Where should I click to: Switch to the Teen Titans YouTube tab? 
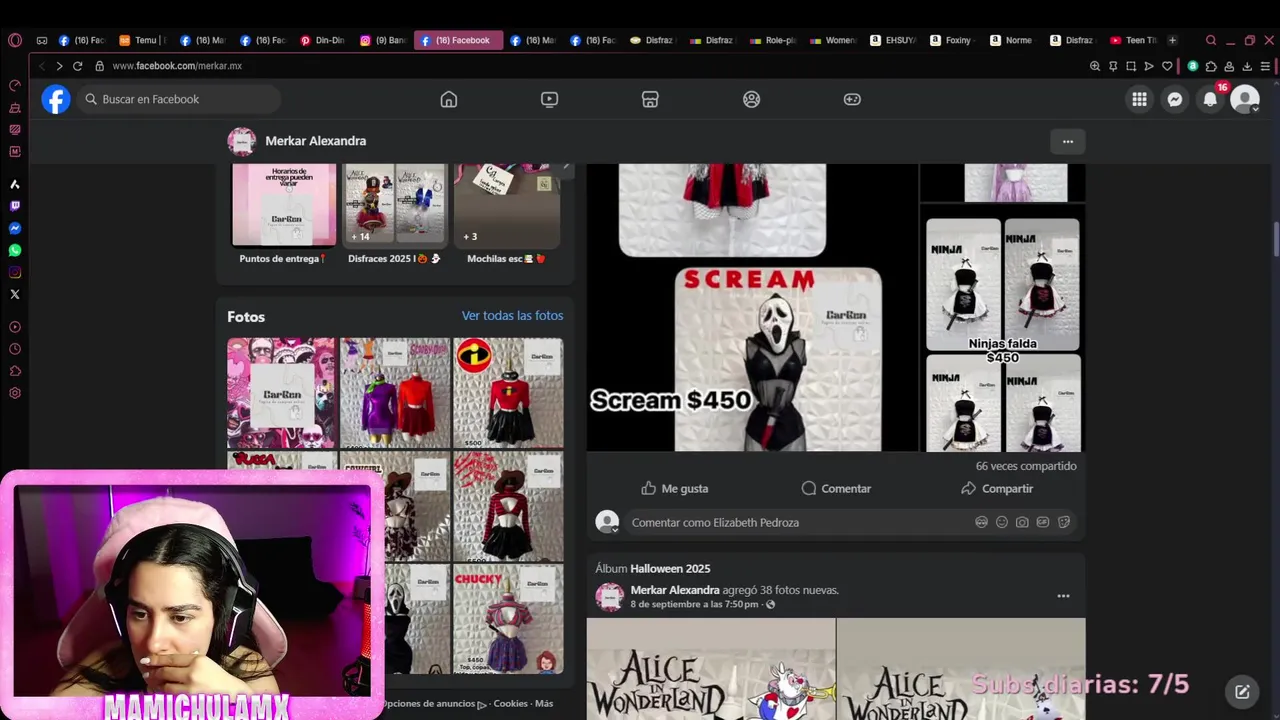pos(1134,40)
